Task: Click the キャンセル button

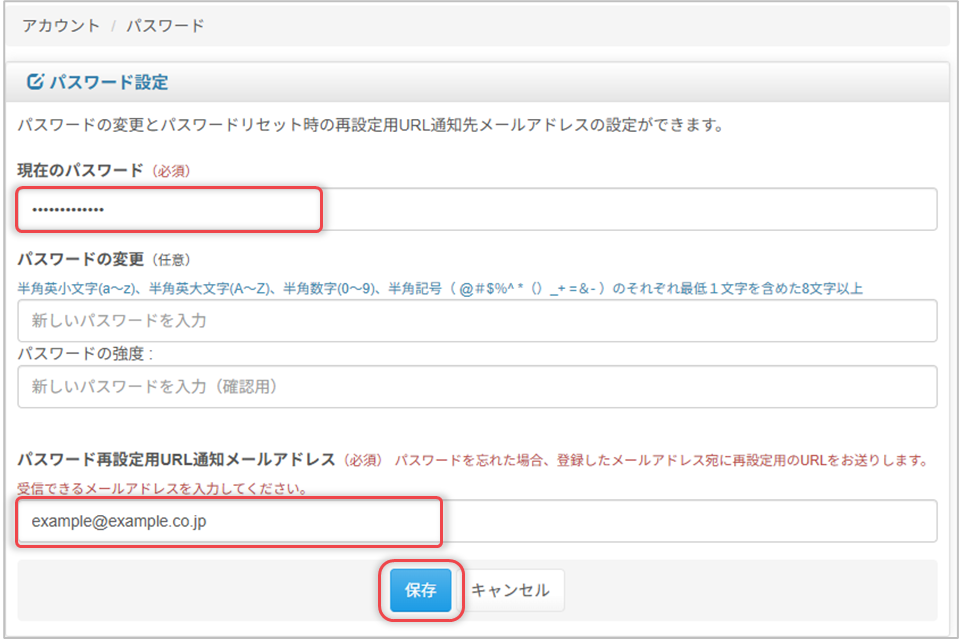Action: coord(510,590)
